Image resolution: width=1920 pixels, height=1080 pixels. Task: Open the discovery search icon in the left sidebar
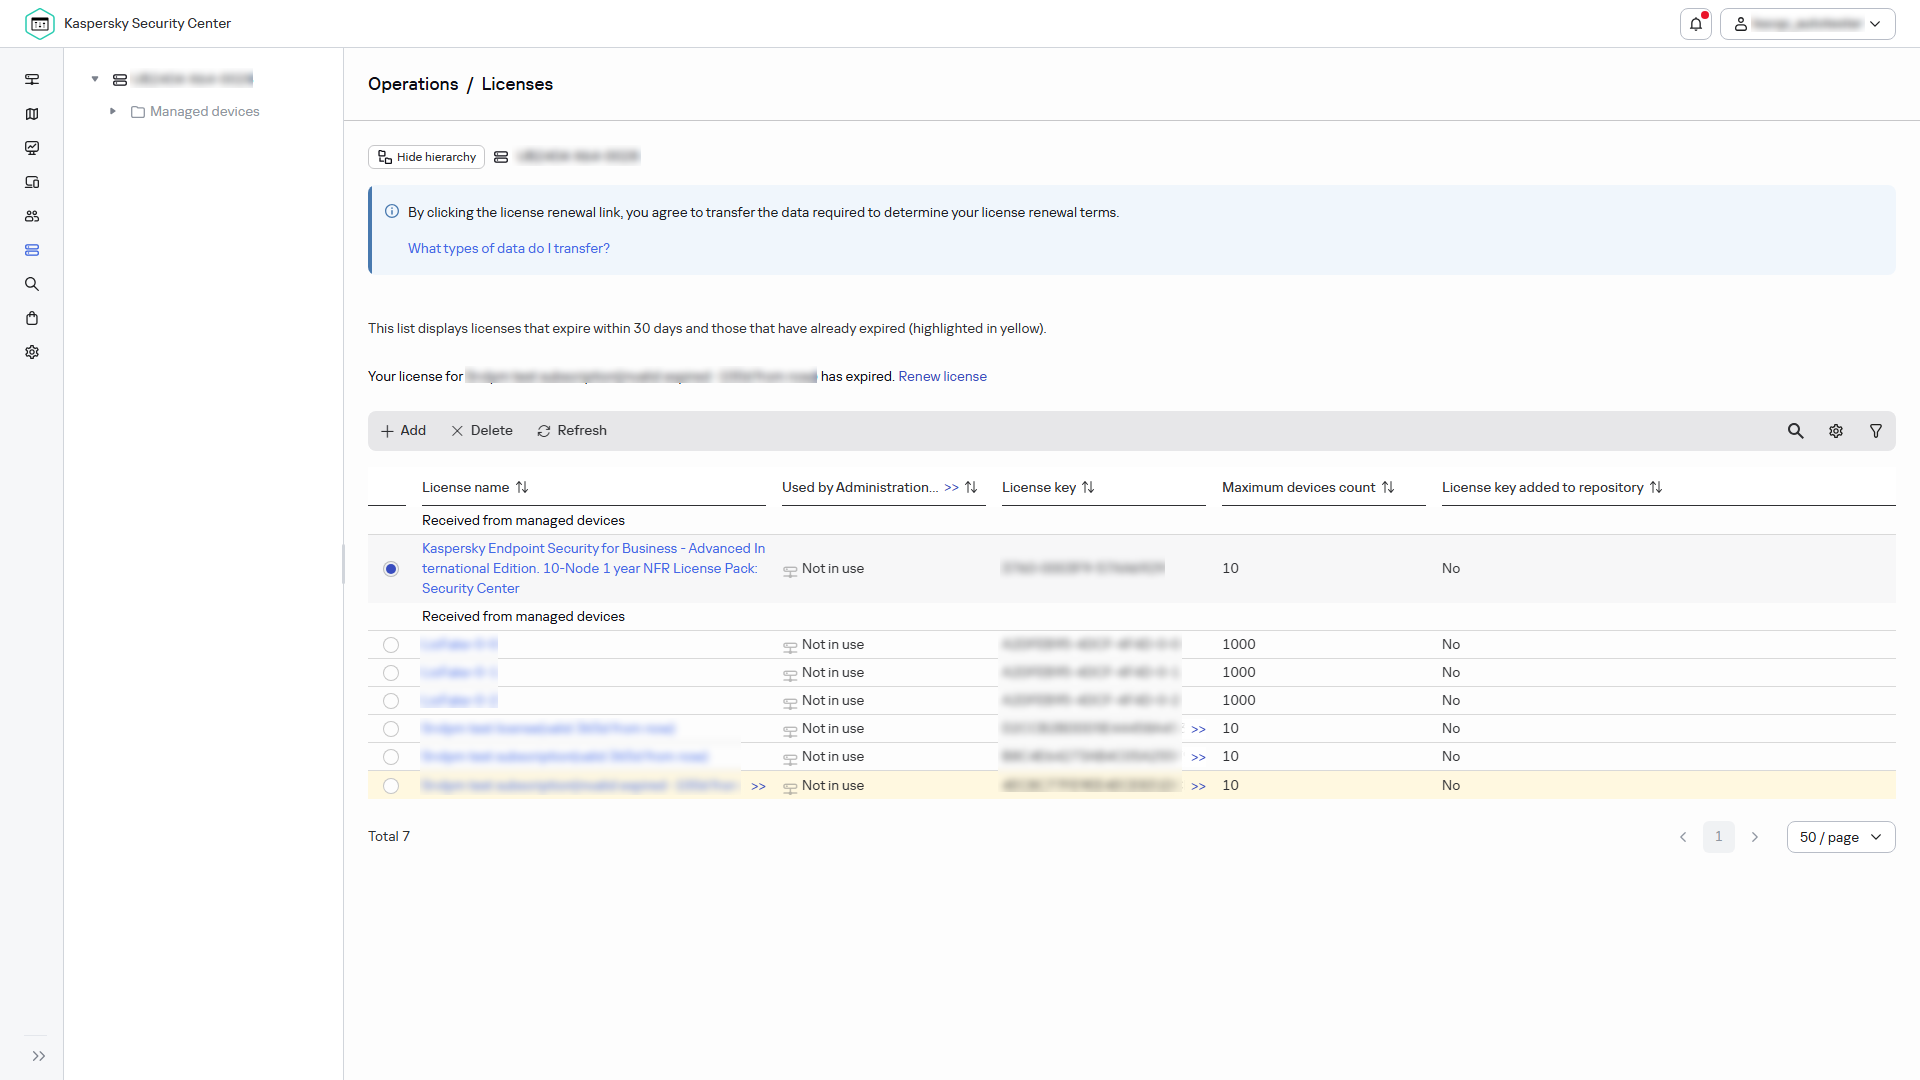pos(32,284)
